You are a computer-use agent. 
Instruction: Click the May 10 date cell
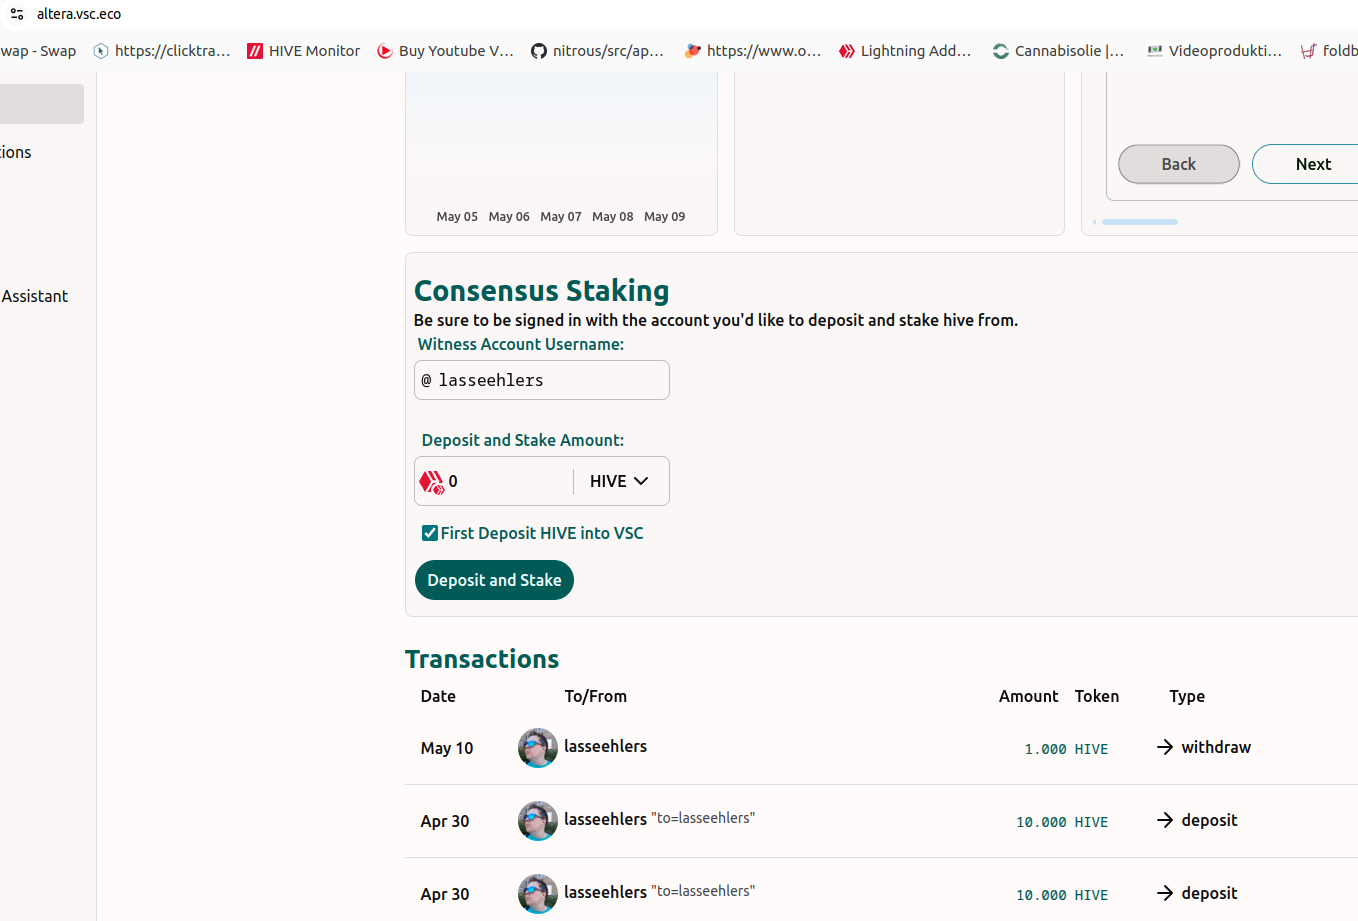pos(447,748)
